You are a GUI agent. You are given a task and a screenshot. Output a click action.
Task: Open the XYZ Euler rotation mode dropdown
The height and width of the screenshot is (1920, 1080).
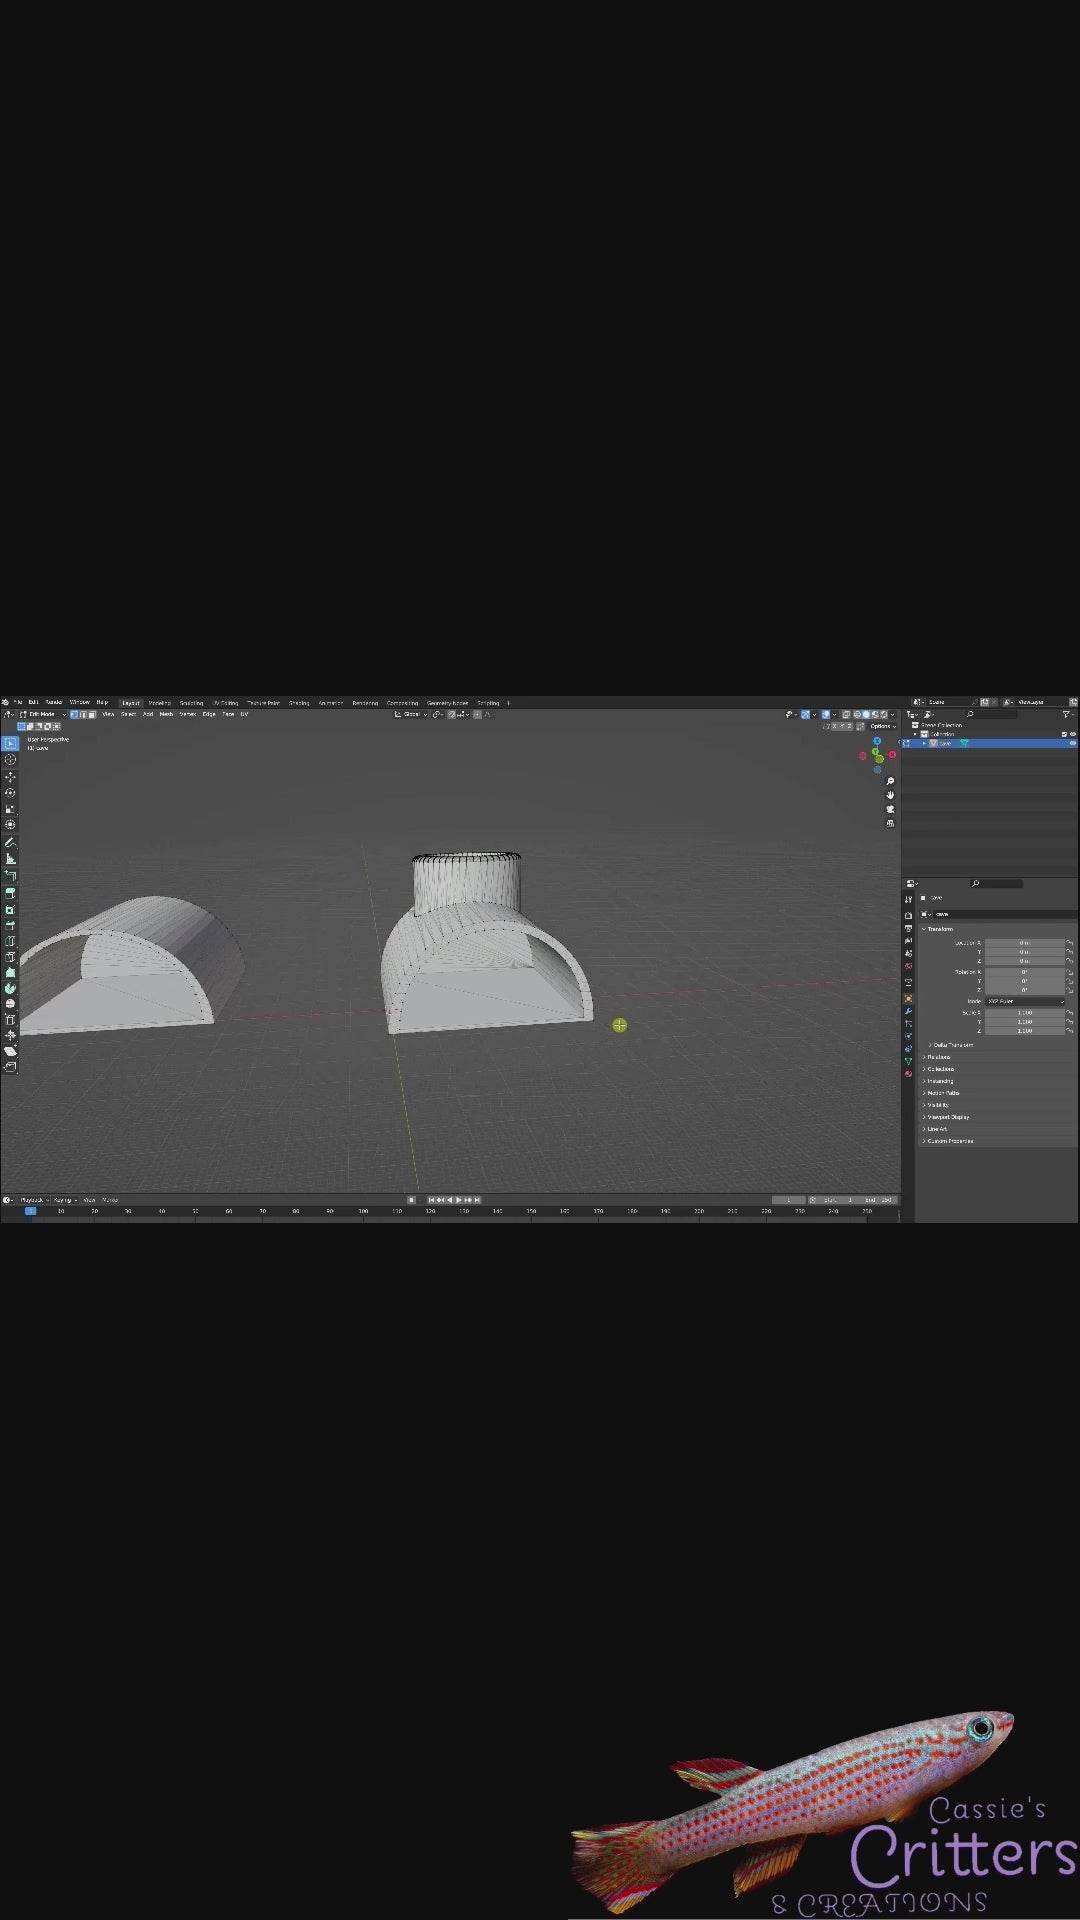[x=1025, y=1001]
